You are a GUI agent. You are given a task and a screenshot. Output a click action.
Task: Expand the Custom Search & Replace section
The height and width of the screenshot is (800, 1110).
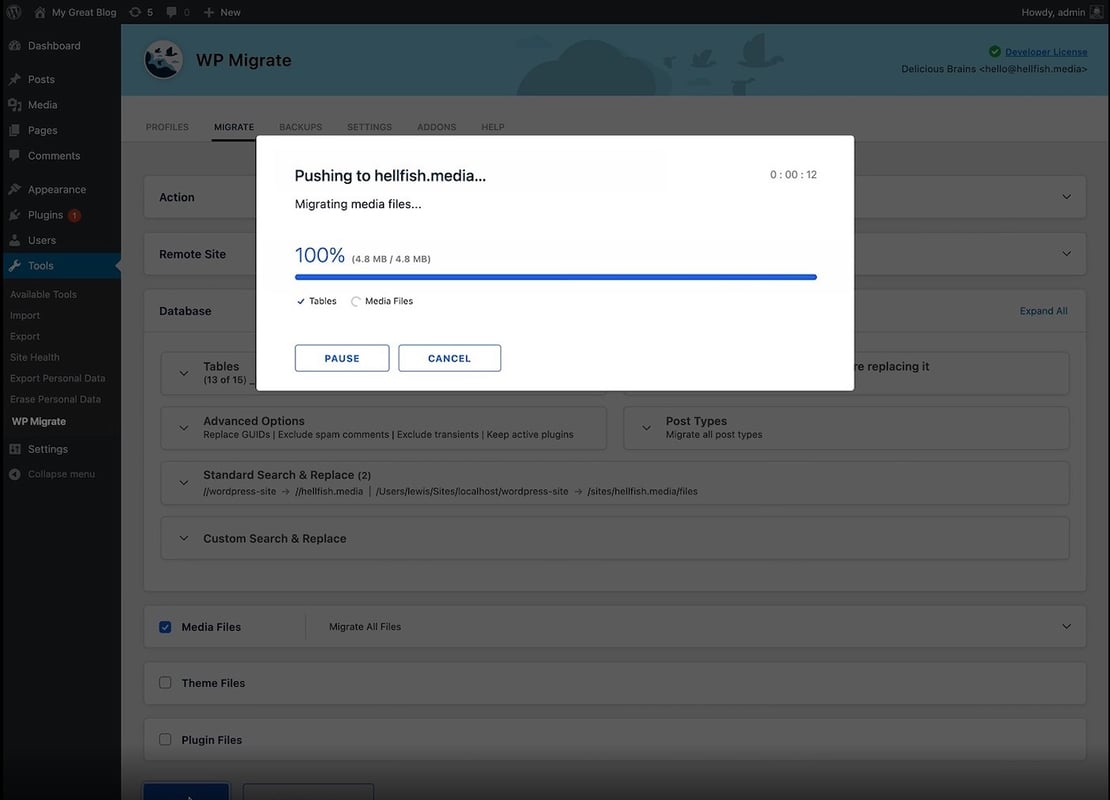(x=183, y=538)
